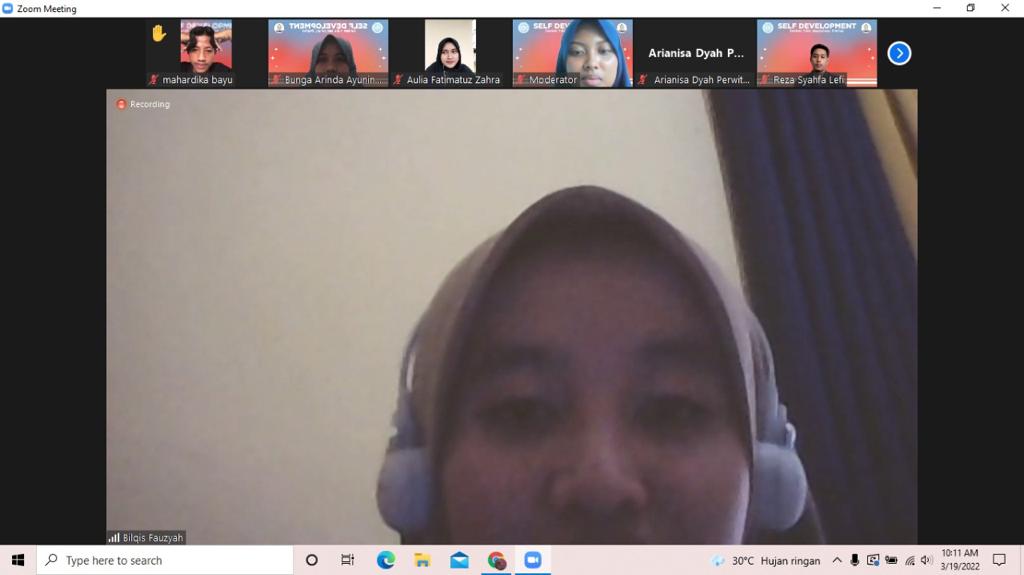Open Task View on the taskbar
Image resolution: width=1024 pixels, height=575 pixels.
click(347, 561)
